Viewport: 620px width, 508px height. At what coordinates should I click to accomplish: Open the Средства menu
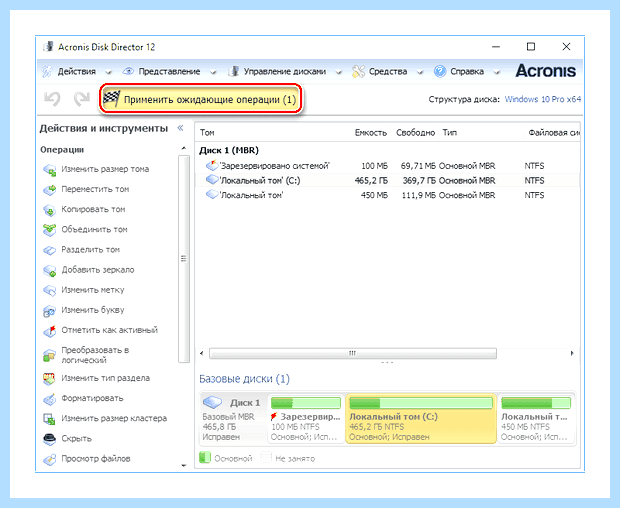point(388,72)
